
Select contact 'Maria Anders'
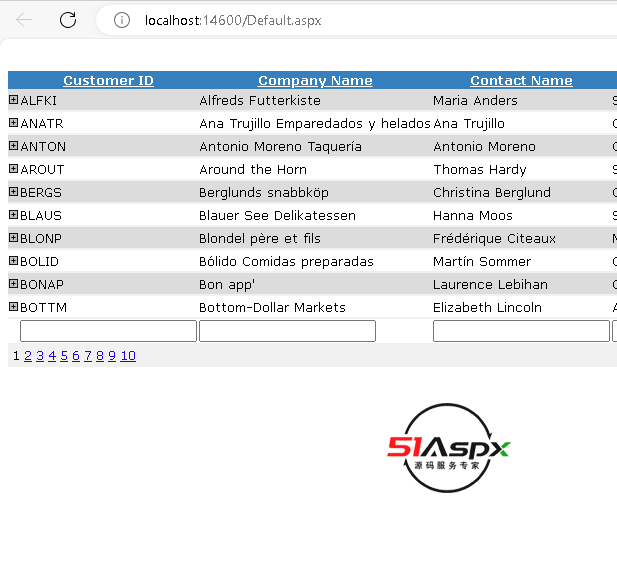(475, 100)
